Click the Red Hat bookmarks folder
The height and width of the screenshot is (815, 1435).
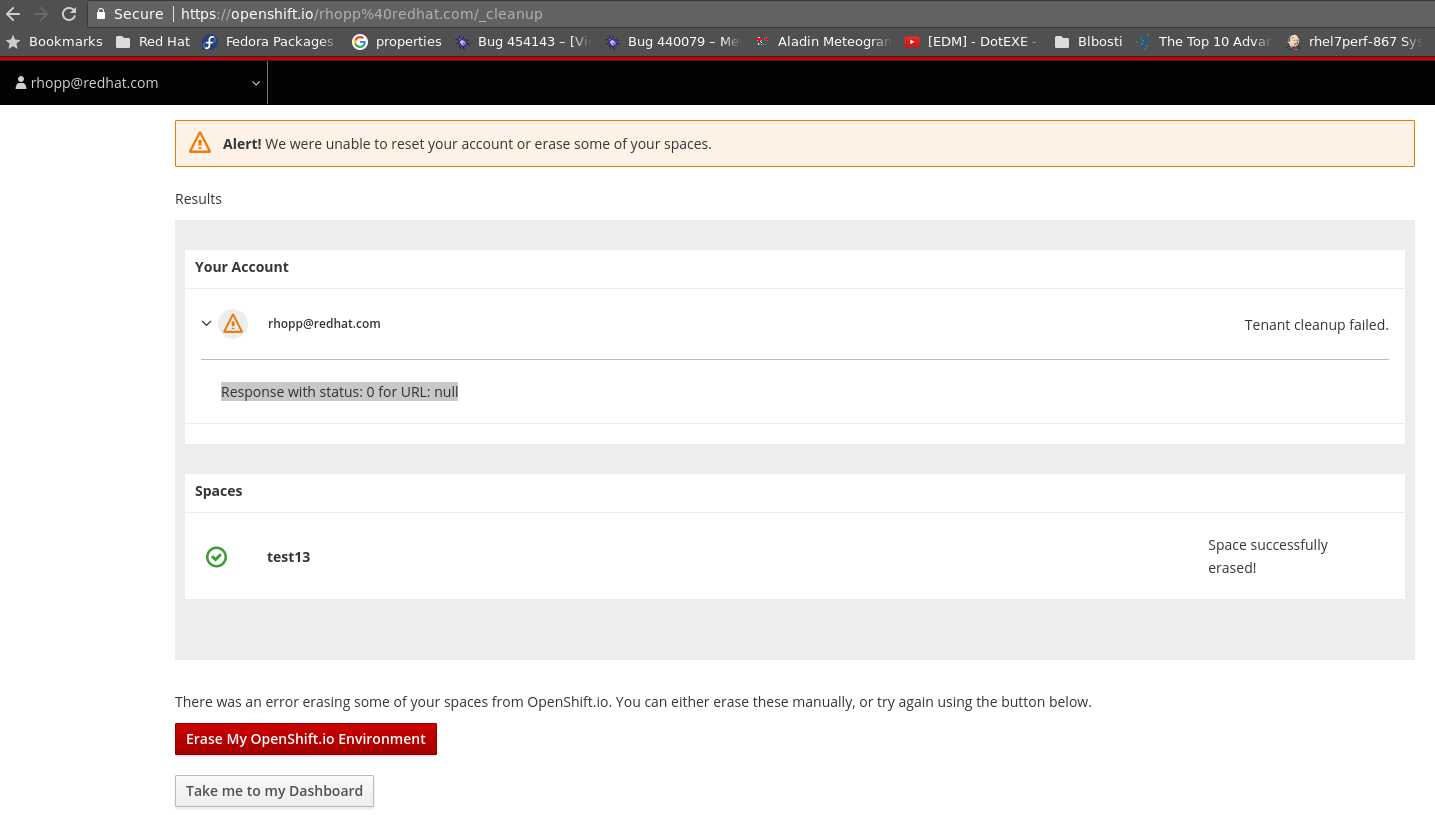click(x=152, y=41)
